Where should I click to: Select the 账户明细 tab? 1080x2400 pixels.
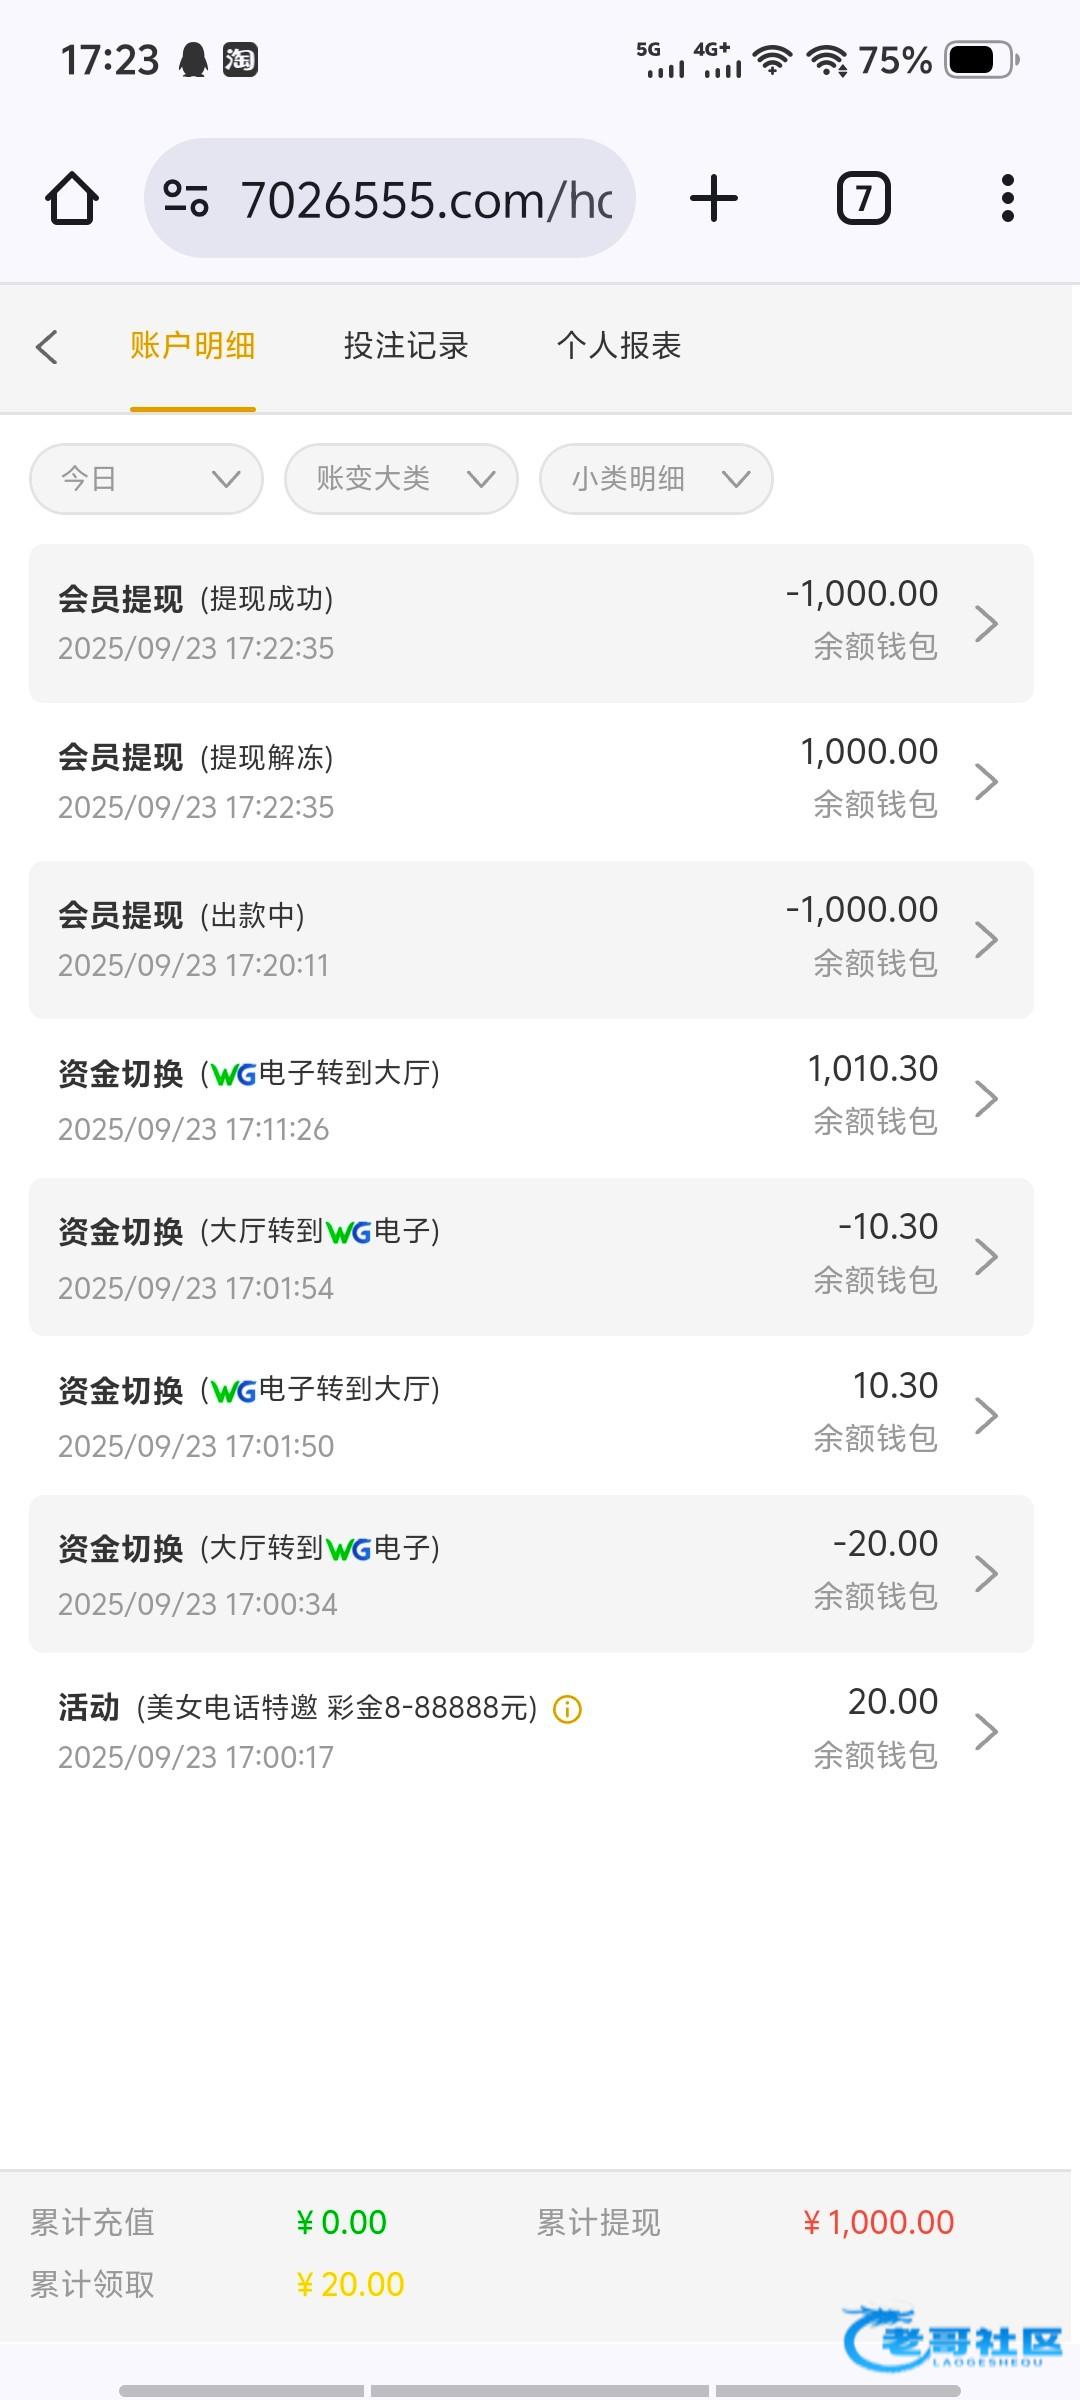pos(192,346)
